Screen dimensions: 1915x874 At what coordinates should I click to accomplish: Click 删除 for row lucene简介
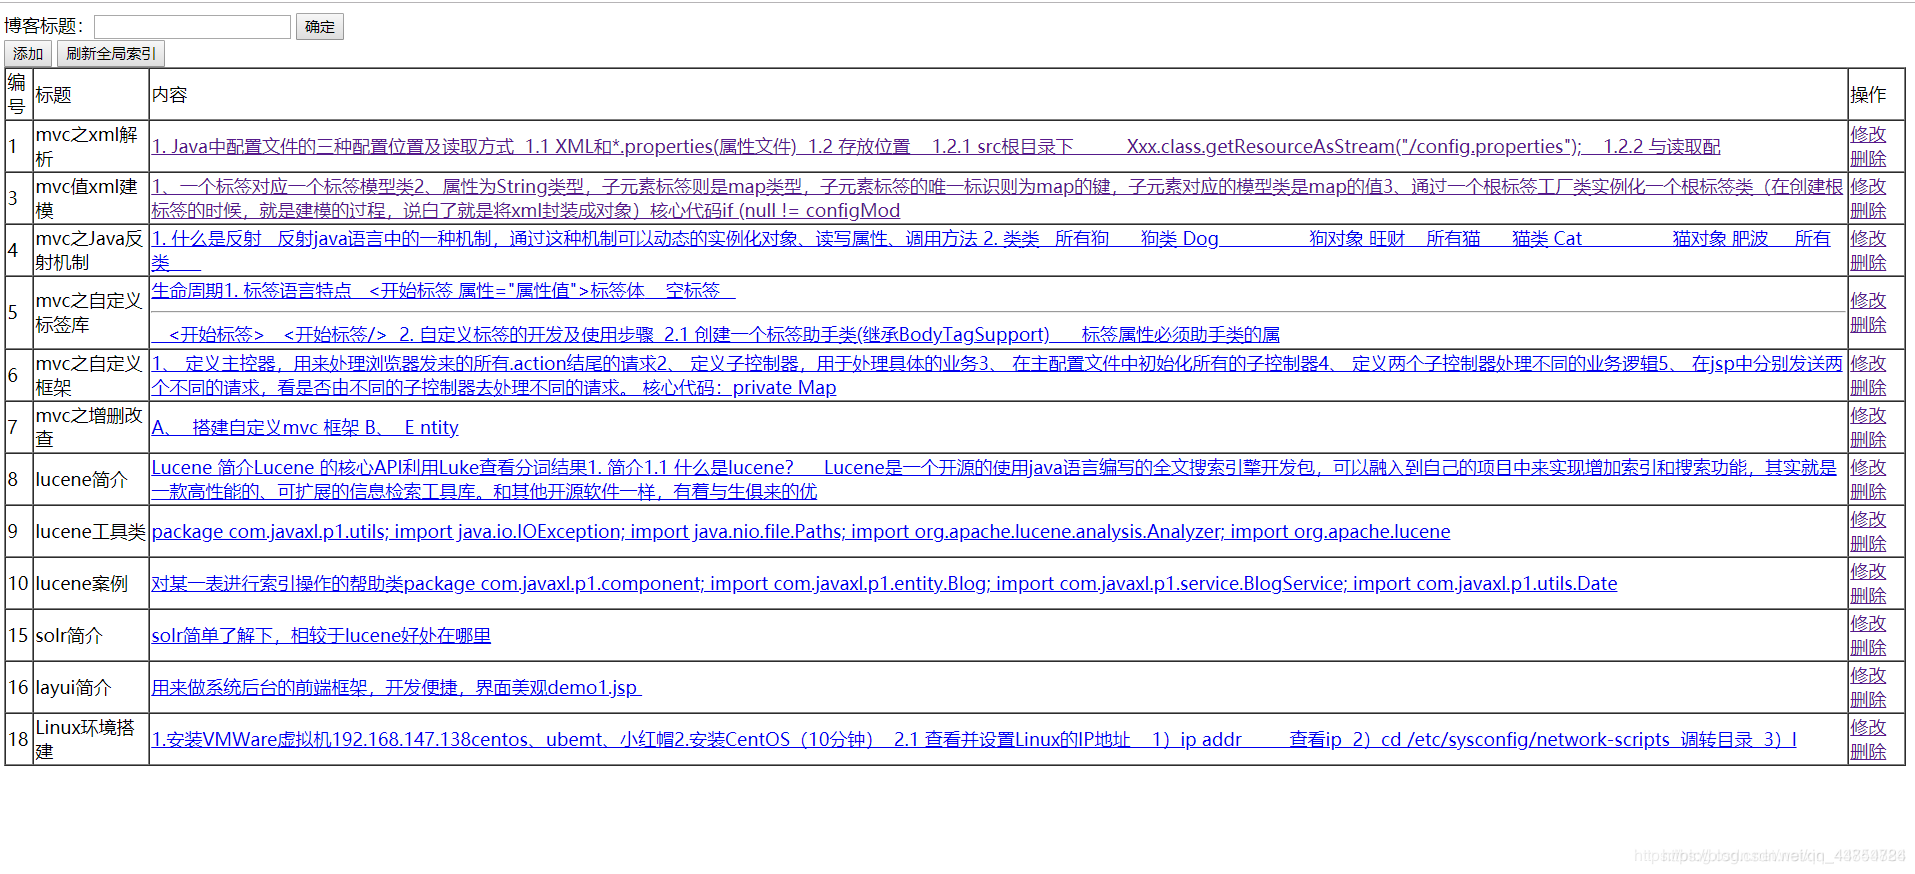point(1868,491)
